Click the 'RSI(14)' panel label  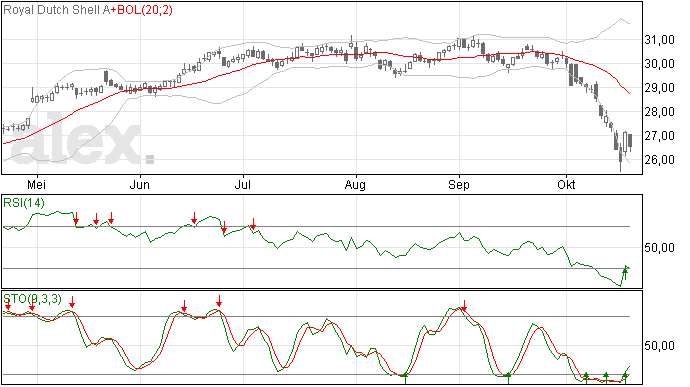pos(24,203)
